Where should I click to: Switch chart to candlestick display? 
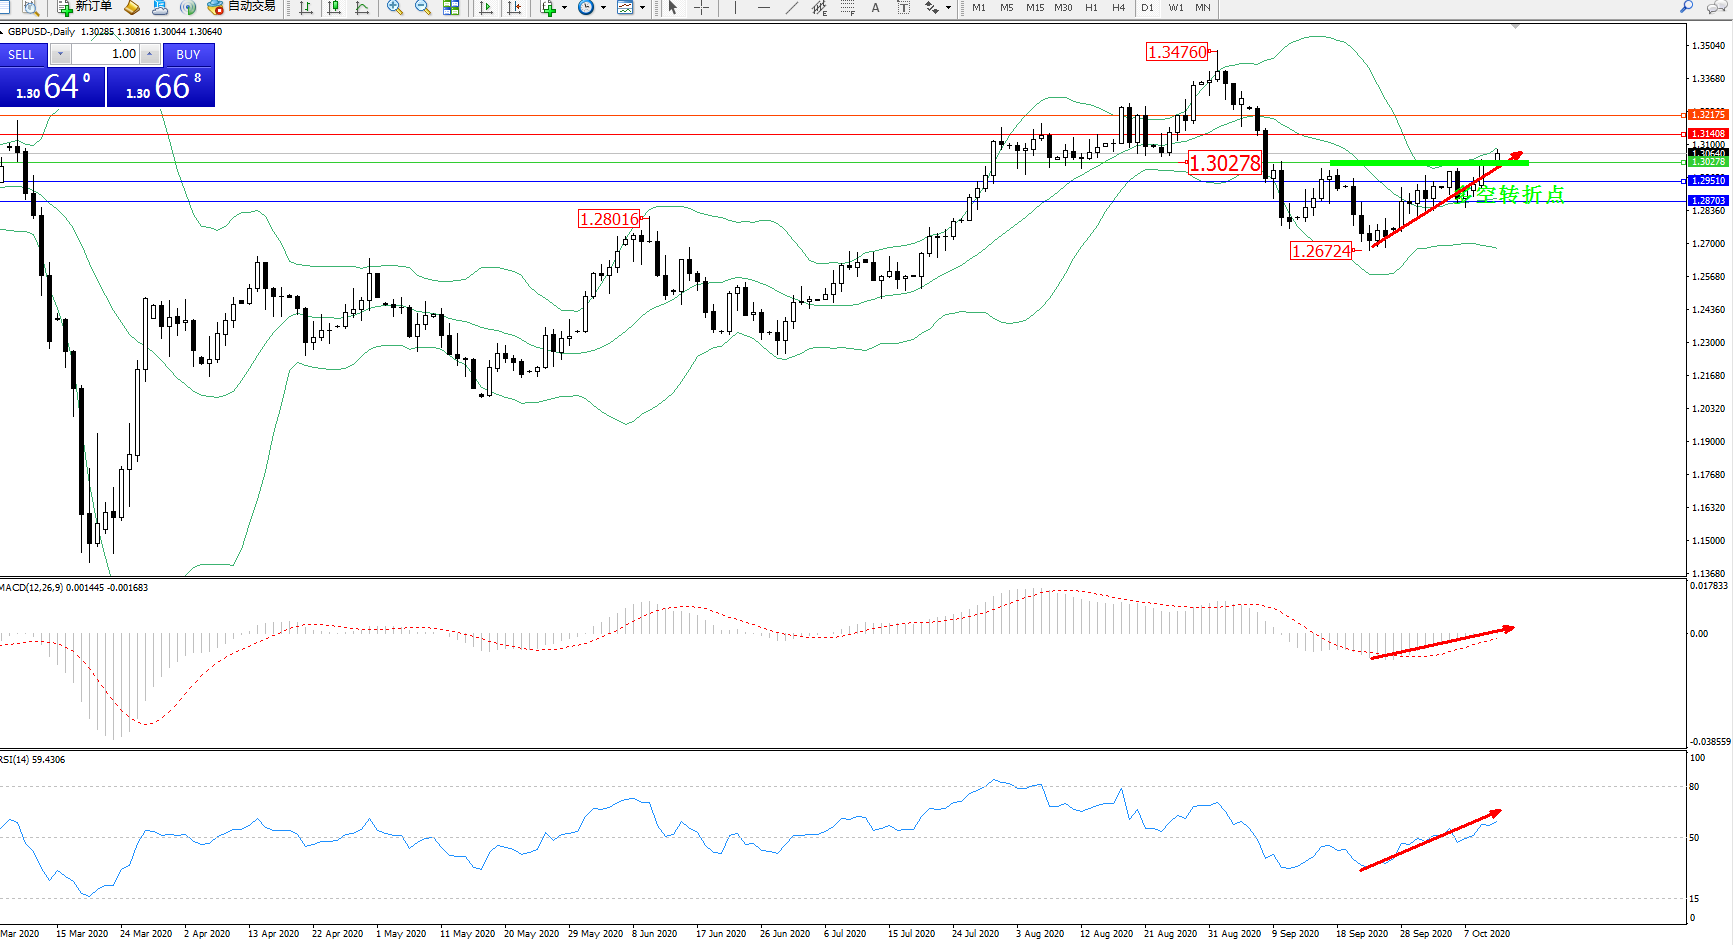point(334,8)
